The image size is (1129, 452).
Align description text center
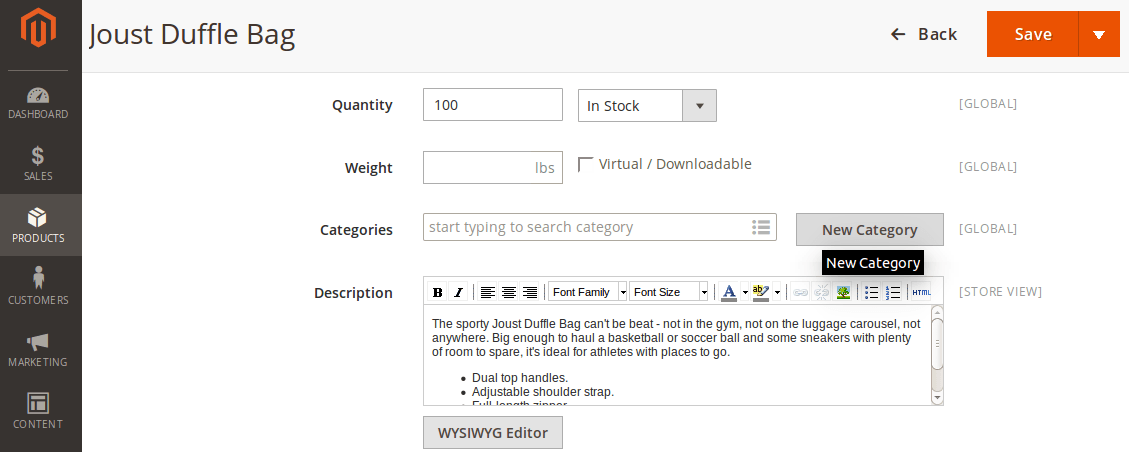pos(509,292)
